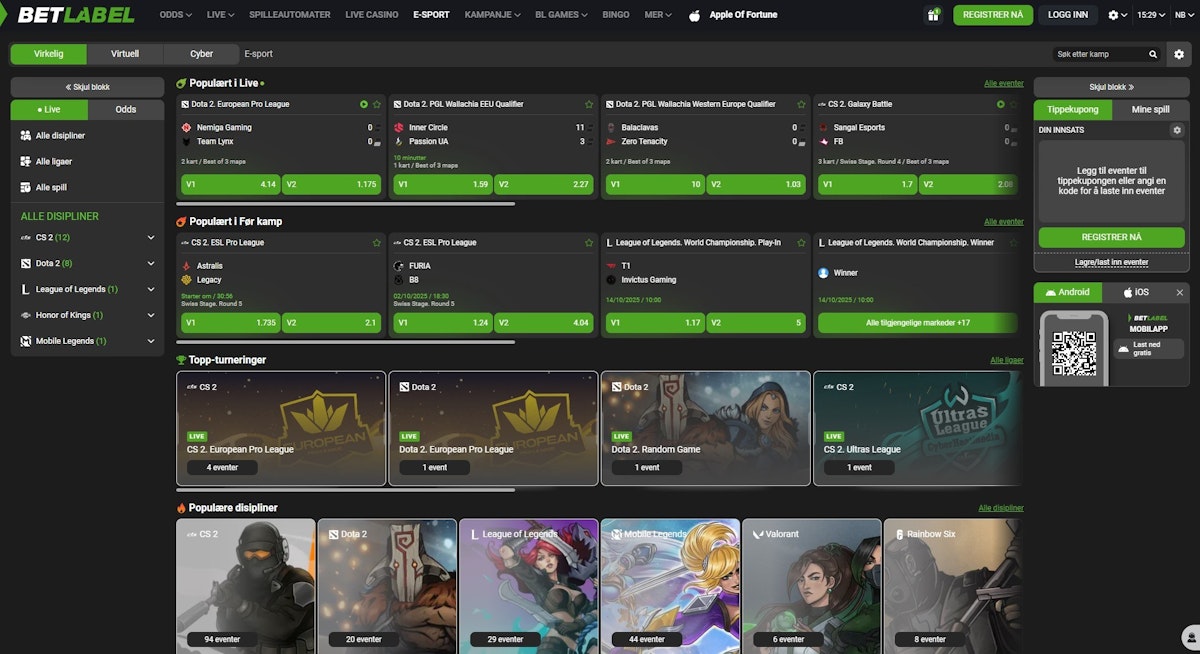Viewport: 1200px width, 654px height.
Task: Expand the CS 2 discipline list
Action: (x=151, y=237)
